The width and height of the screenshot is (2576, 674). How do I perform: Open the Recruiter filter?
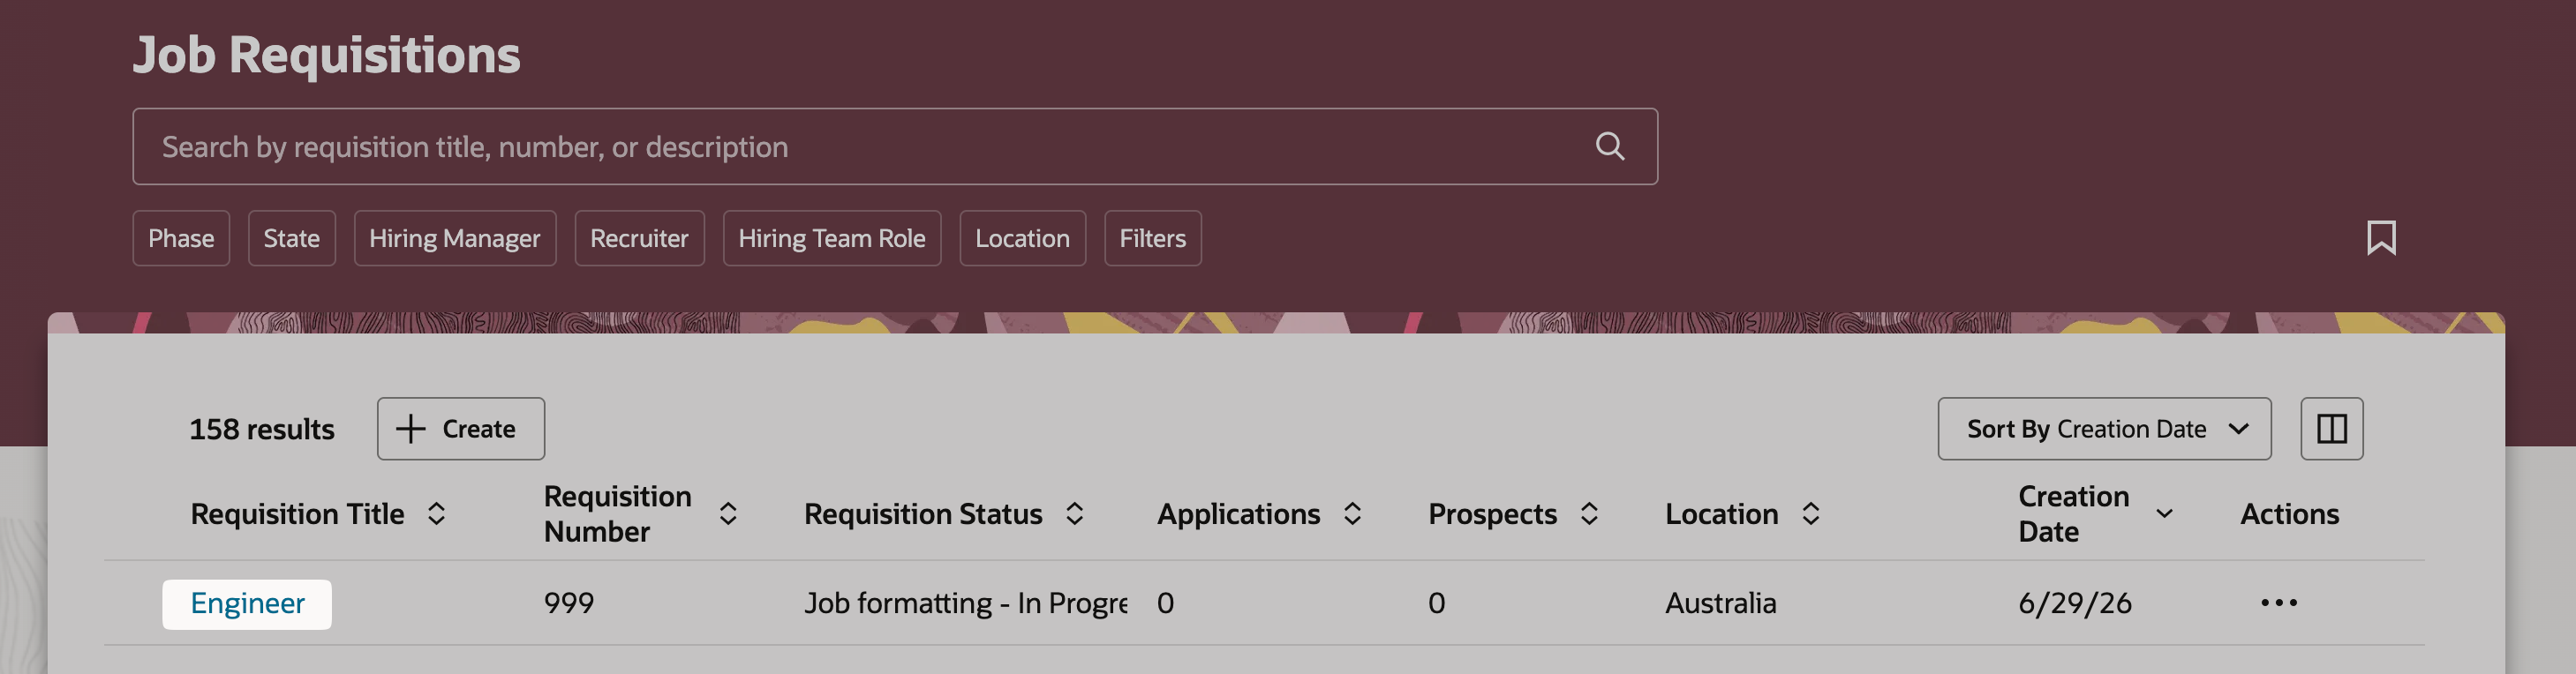pos(640,238)
